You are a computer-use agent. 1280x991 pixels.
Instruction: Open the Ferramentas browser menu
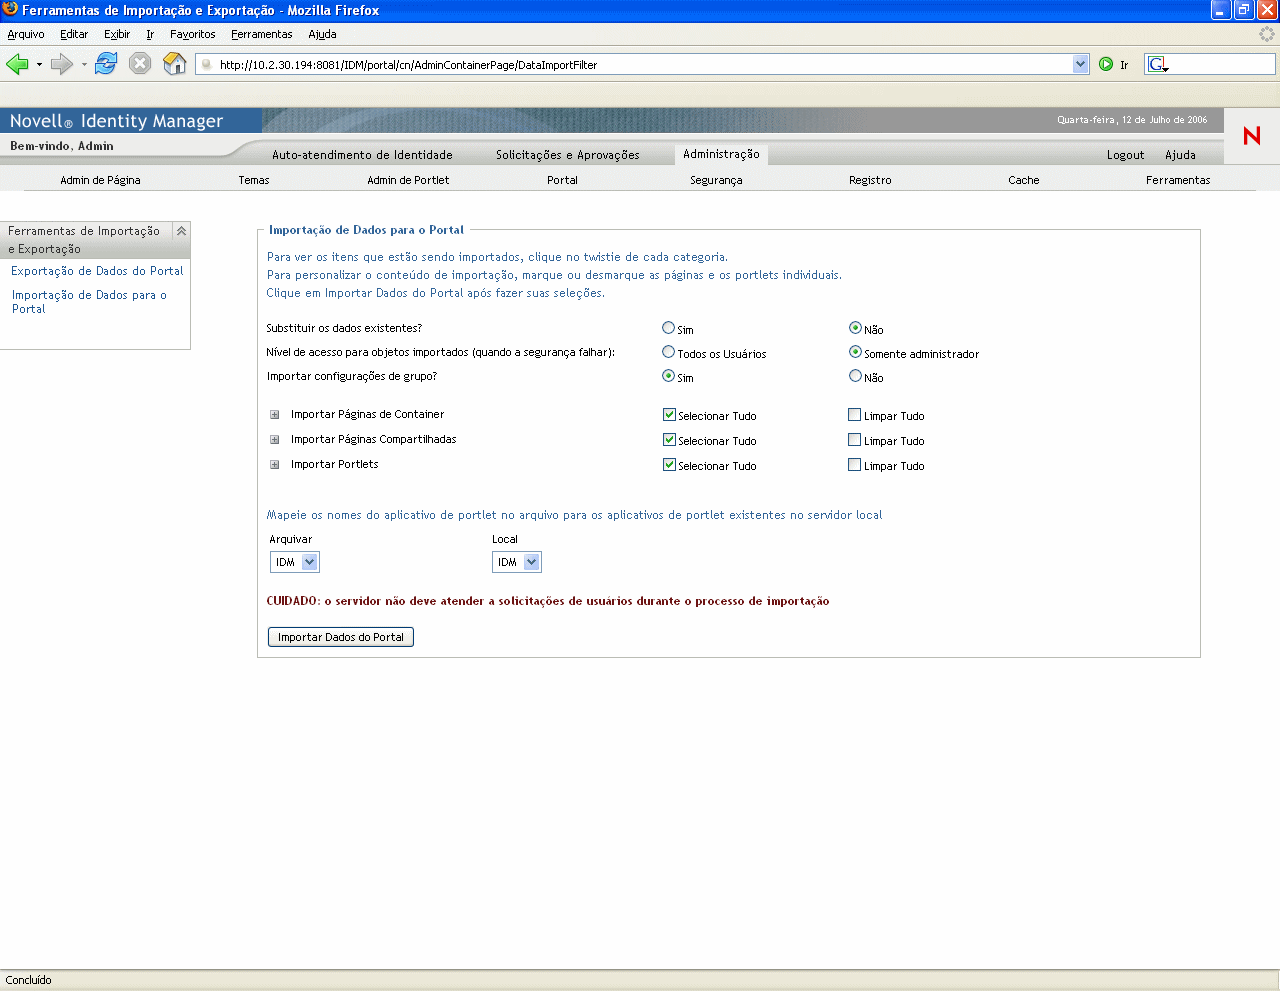[262, 34]
